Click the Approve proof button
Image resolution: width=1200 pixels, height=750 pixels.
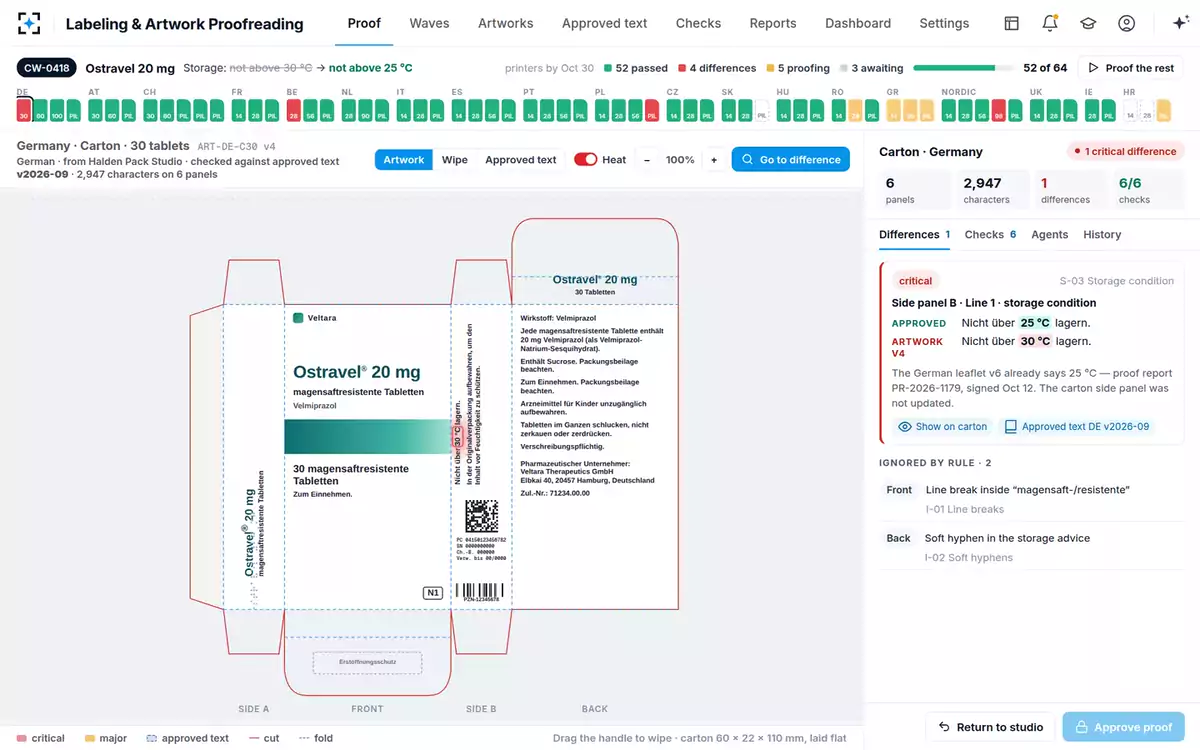coord(1124,727)
